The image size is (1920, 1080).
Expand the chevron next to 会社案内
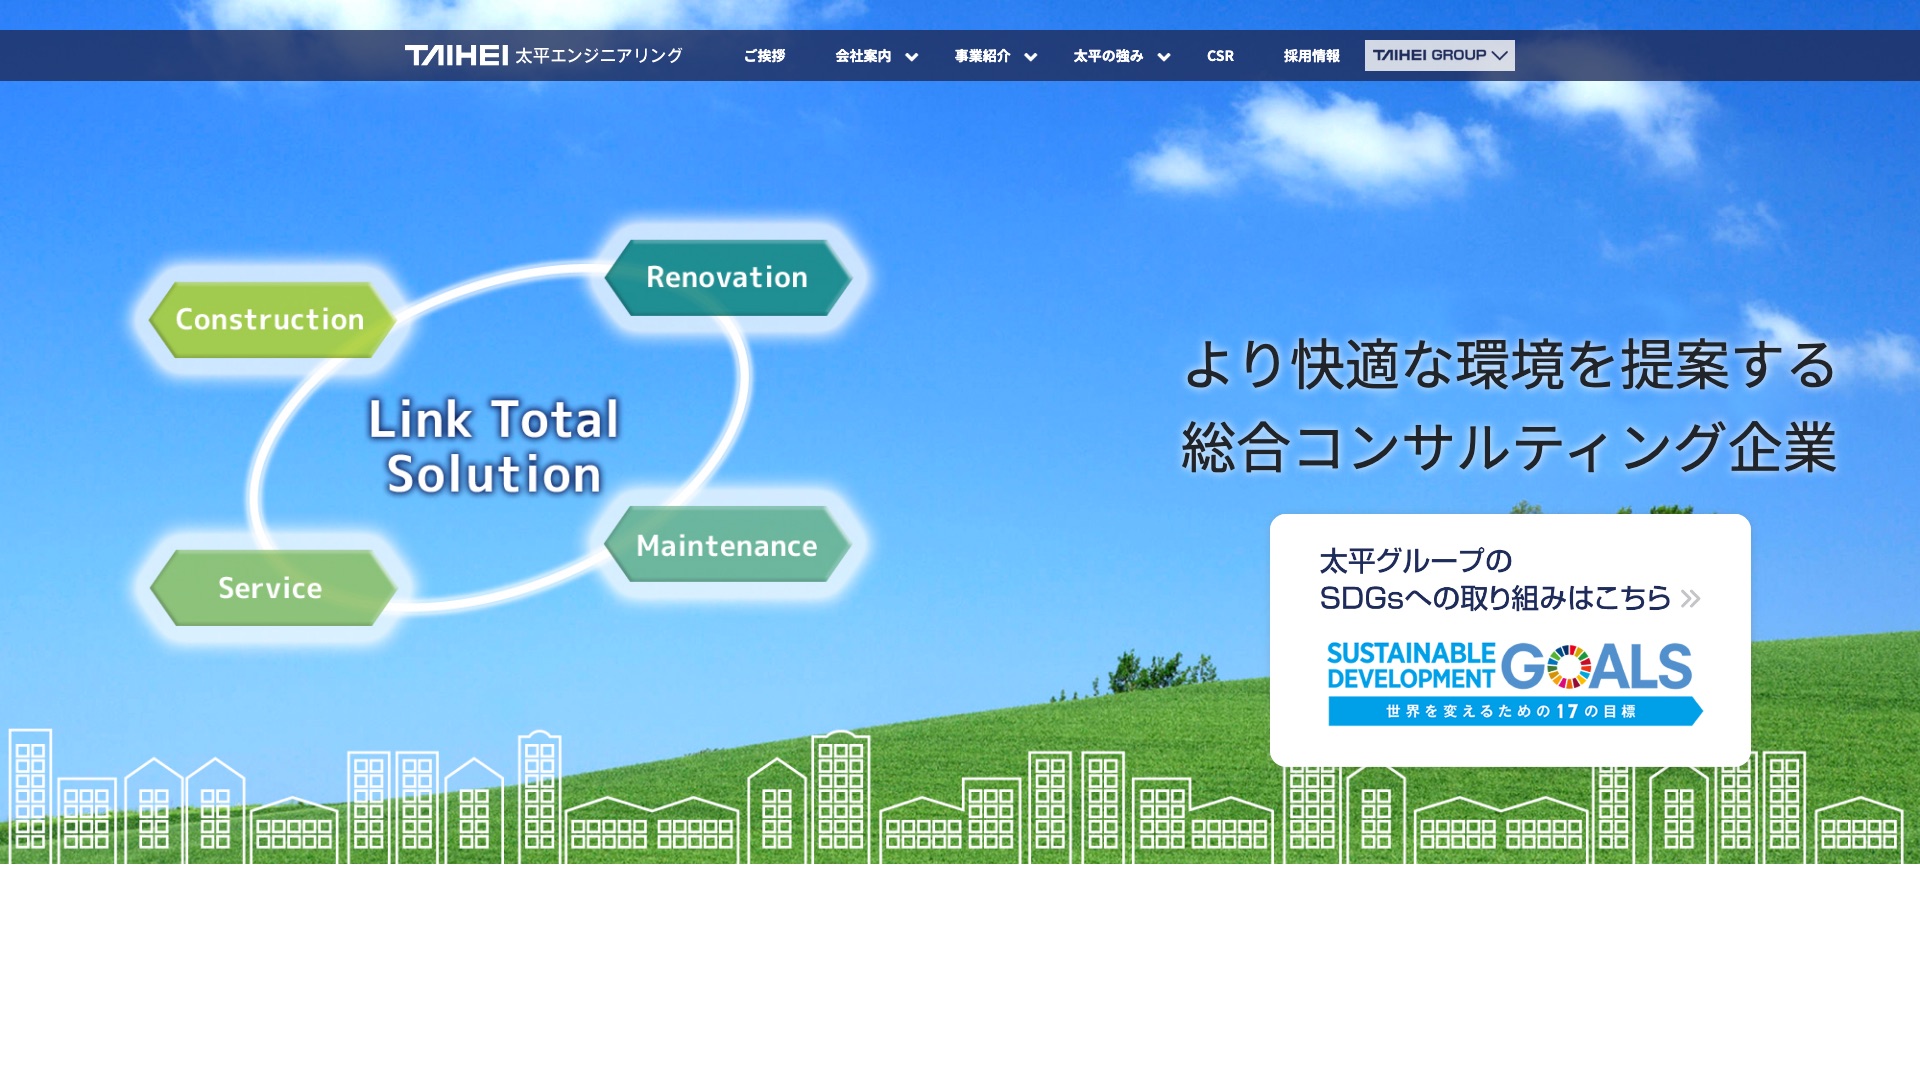[911, 57]
